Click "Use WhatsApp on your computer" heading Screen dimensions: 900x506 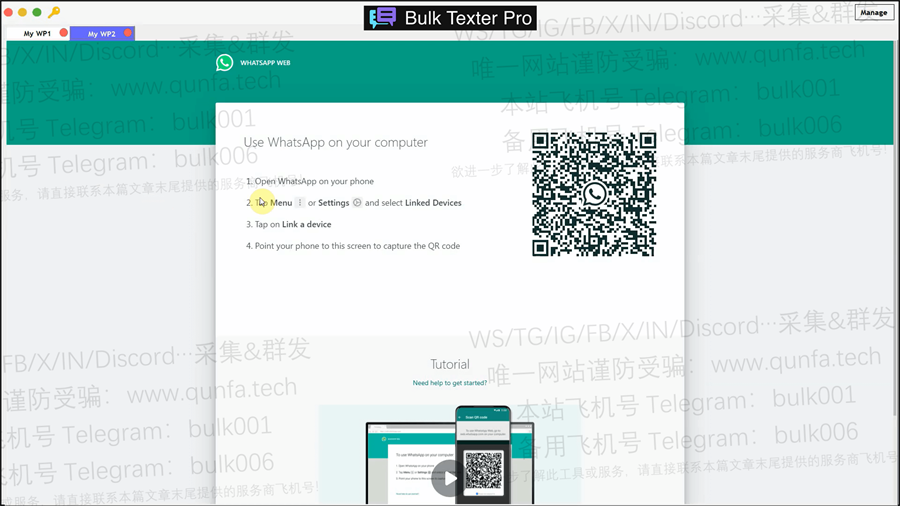click(x=336, y=142)
